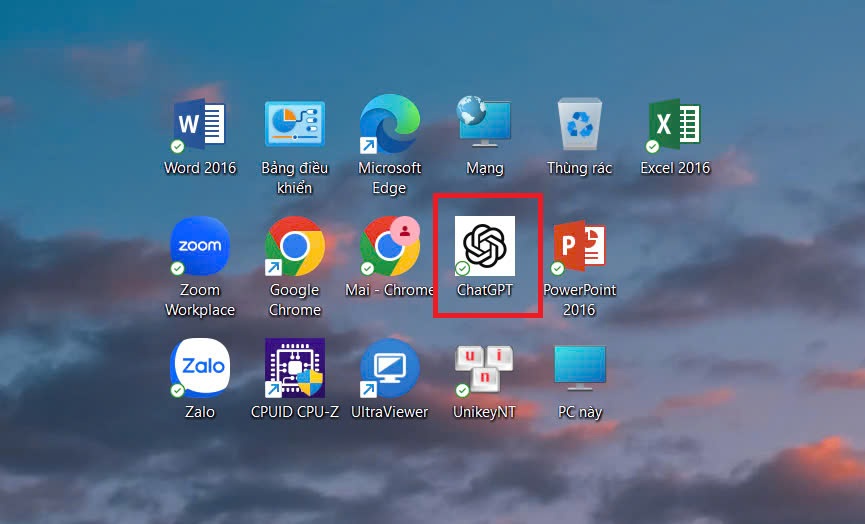
Task: Click the "UnikeyNT" label text
Action: 484,413
